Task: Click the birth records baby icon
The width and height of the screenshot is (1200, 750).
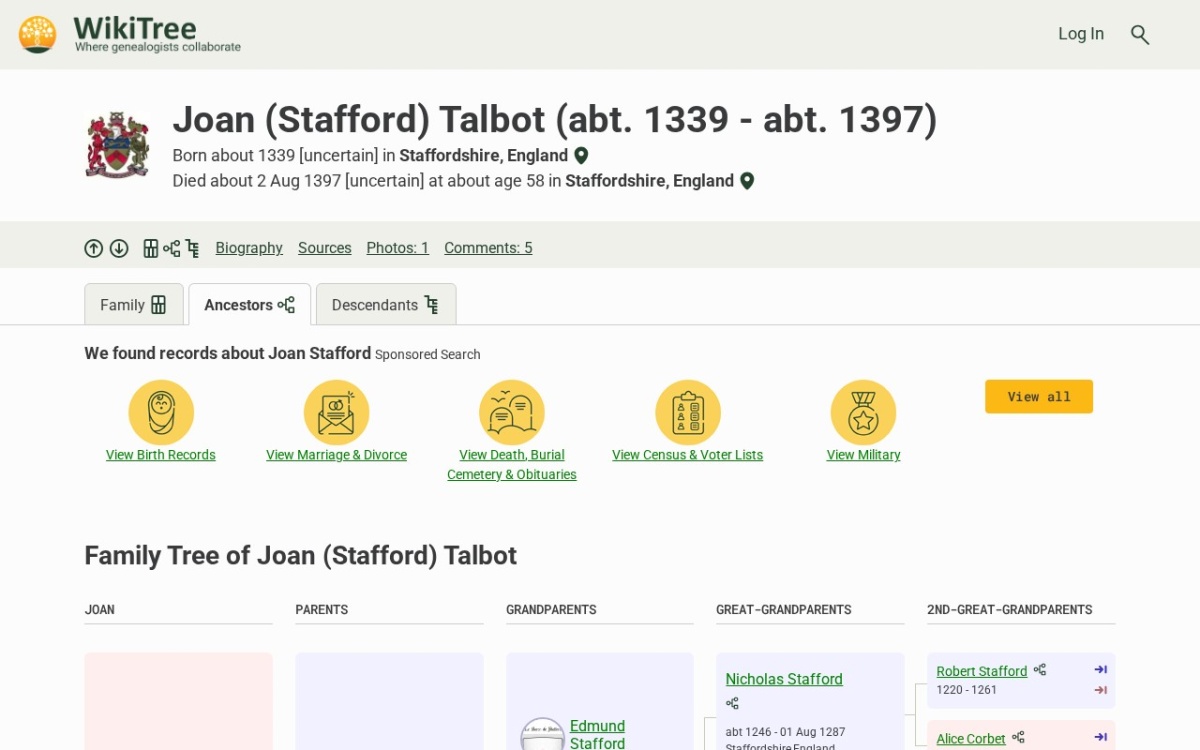Action: point(161,412)
